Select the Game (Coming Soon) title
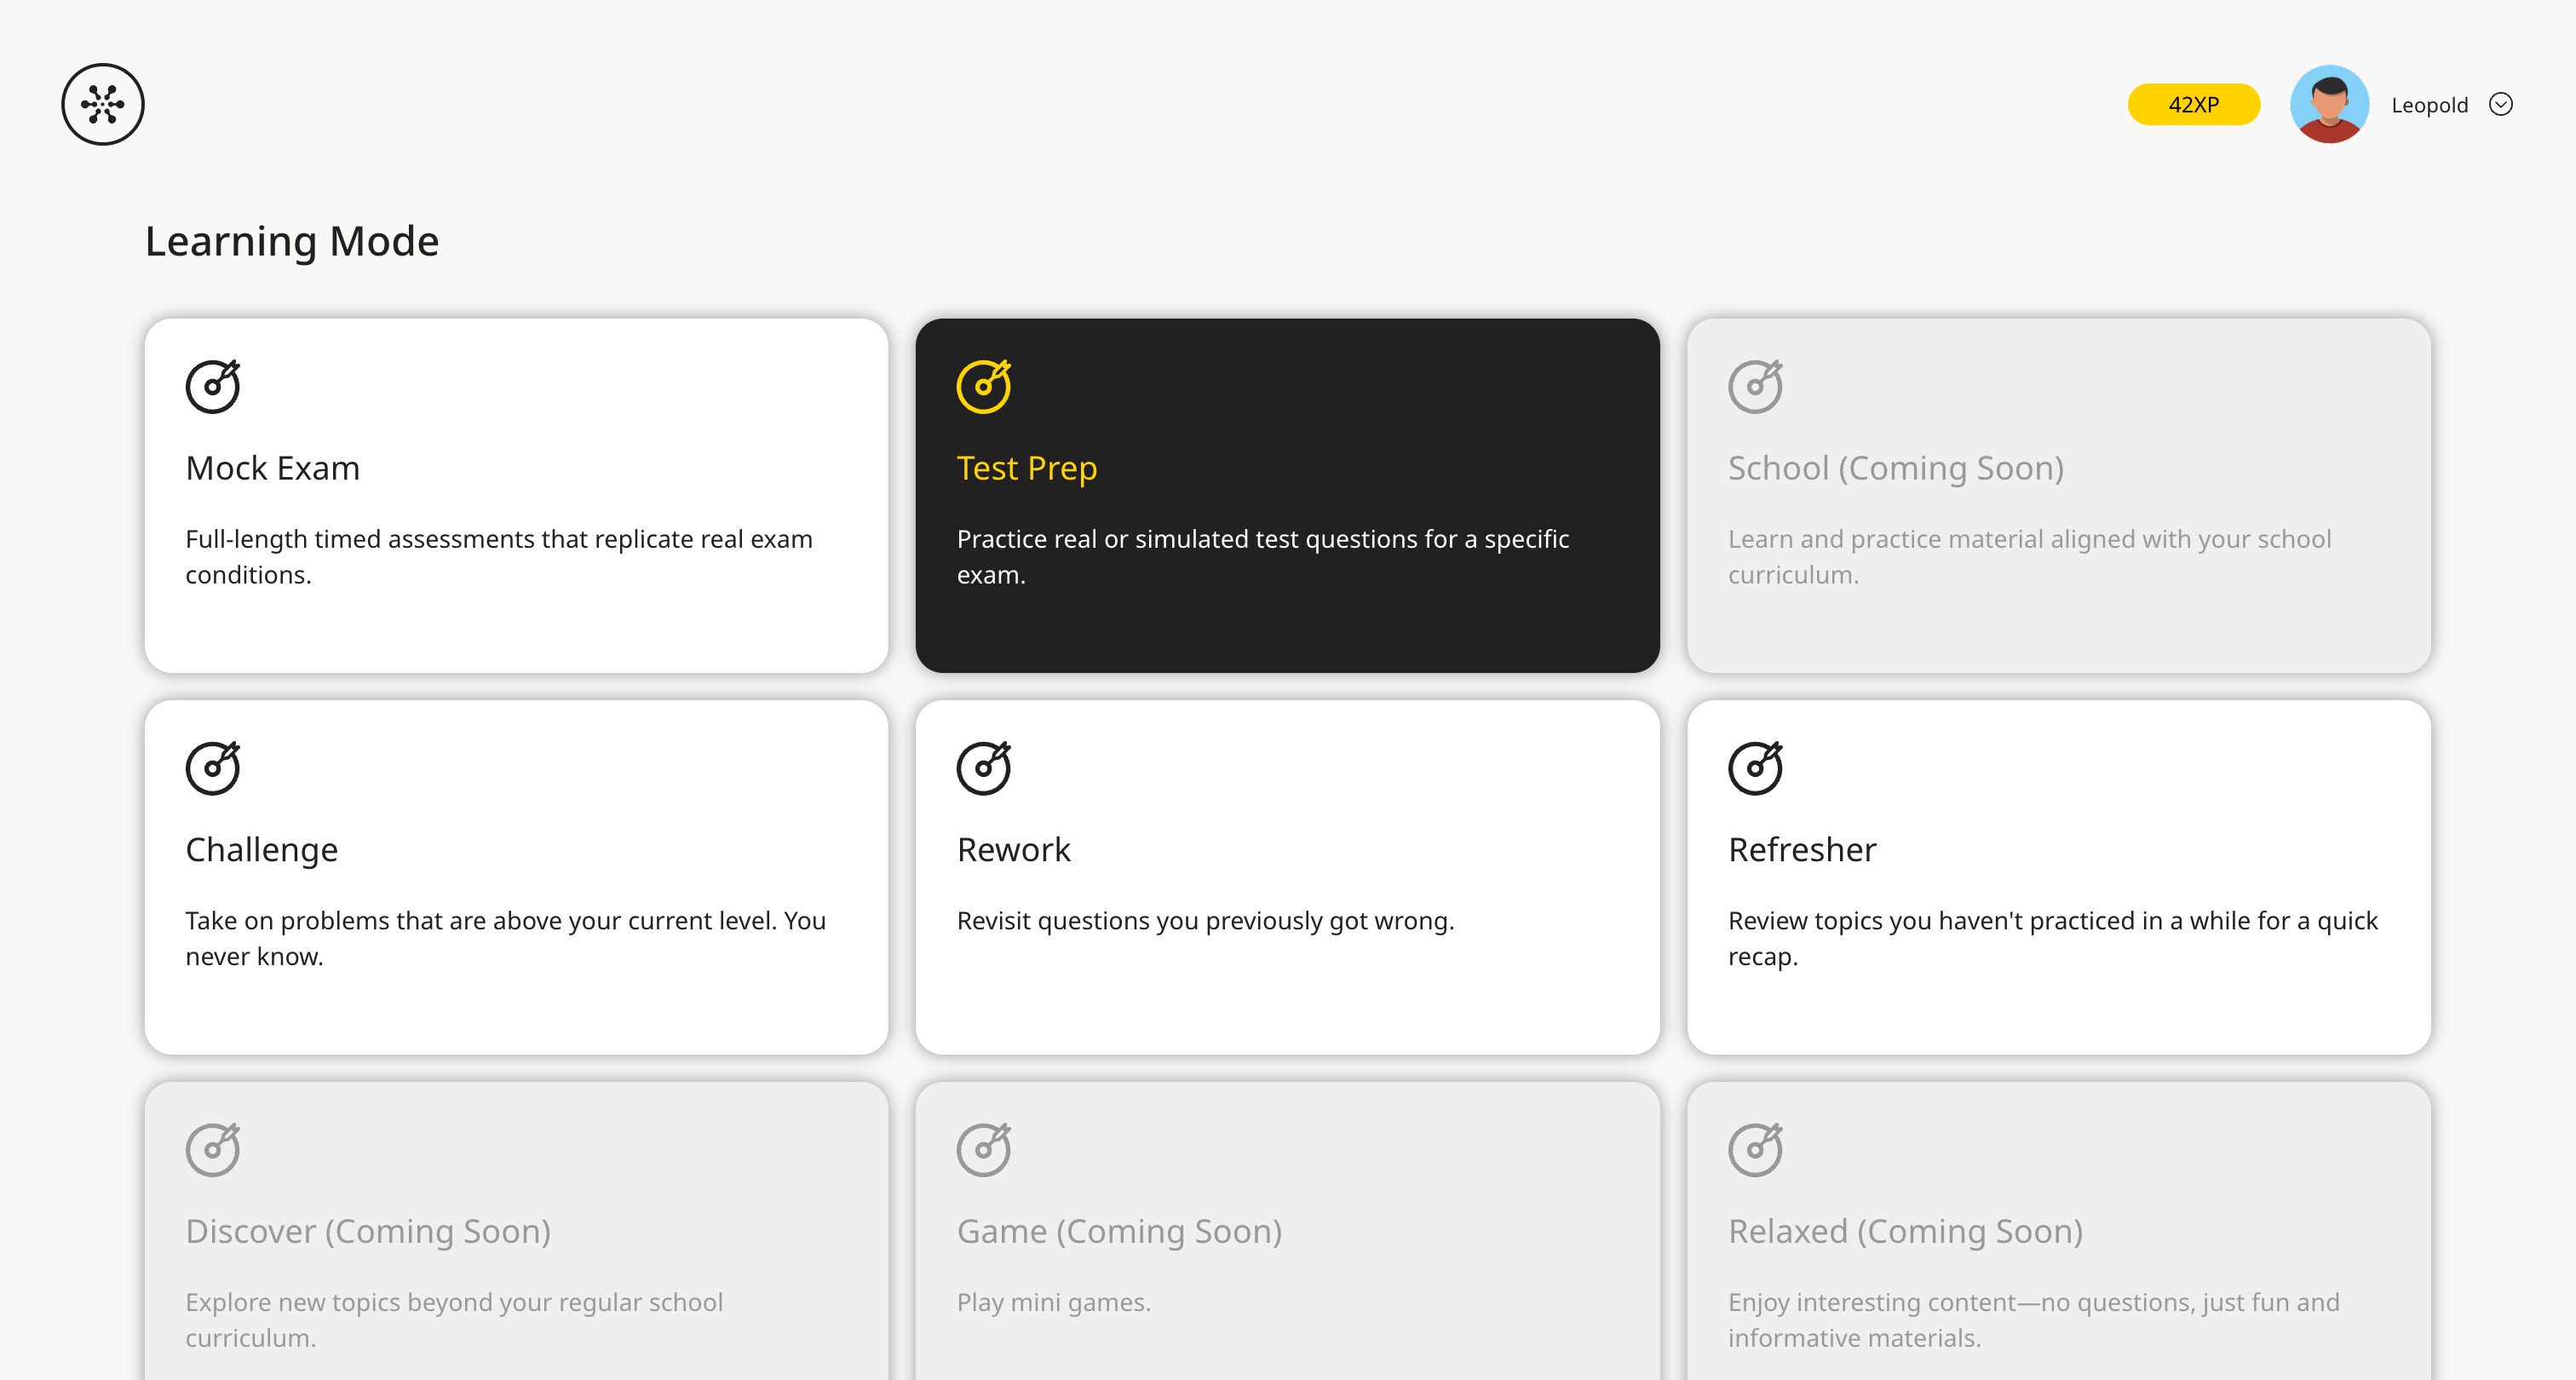Image resolution: width=2576 pixels, height=1380 pixels. pos(1119,1231)
